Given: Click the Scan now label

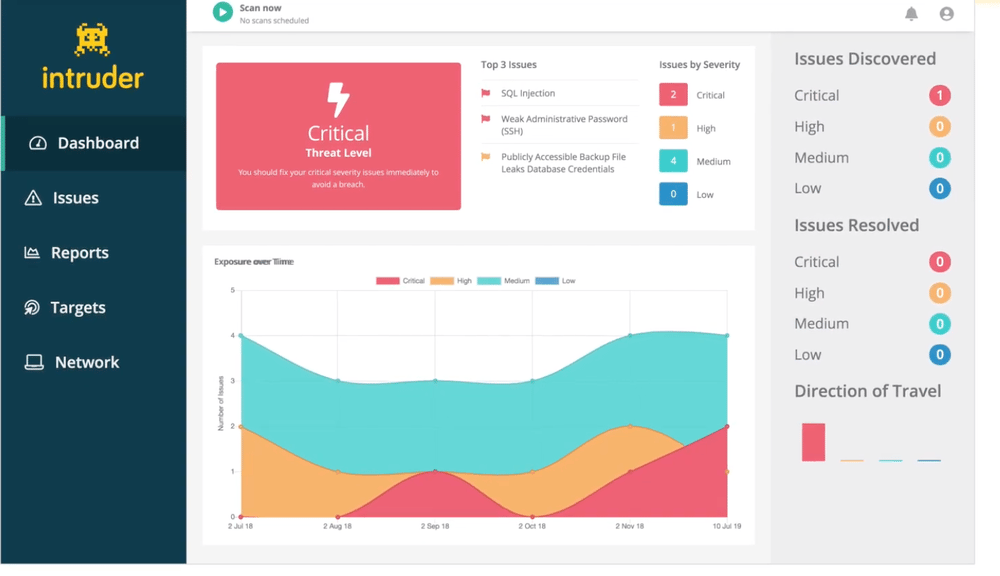Looking at the screenshot, I should pos(260,8).
